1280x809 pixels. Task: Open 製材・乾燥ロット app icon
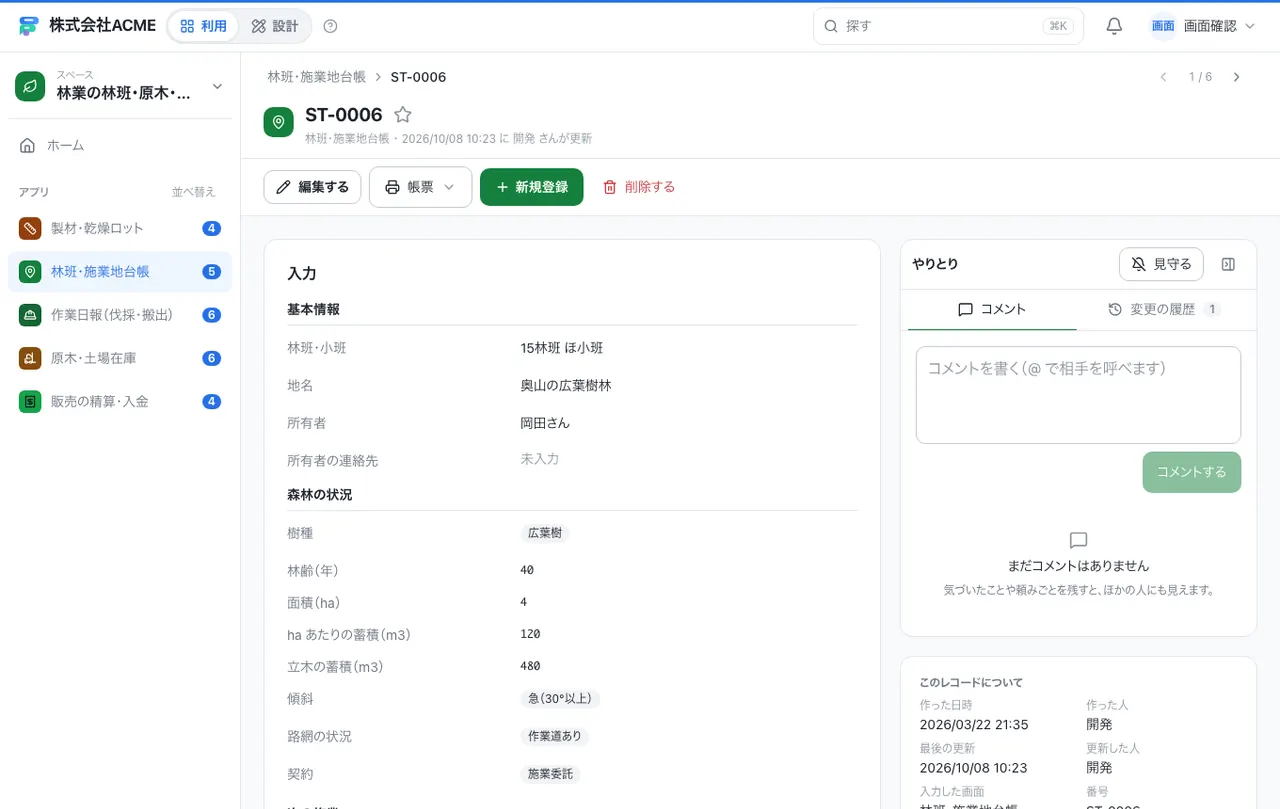(30, 228)
